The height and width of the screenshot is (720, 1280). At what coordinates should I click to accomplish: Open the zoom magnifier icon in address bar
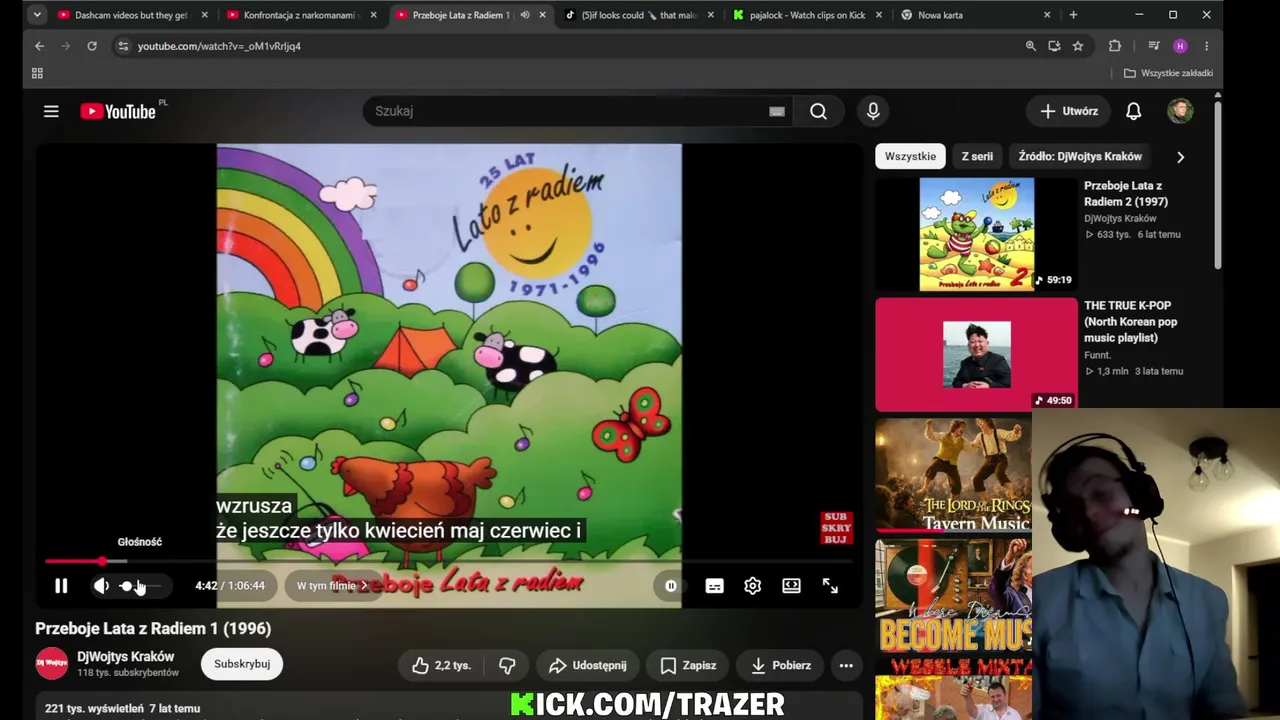(x=1030, y=46)
